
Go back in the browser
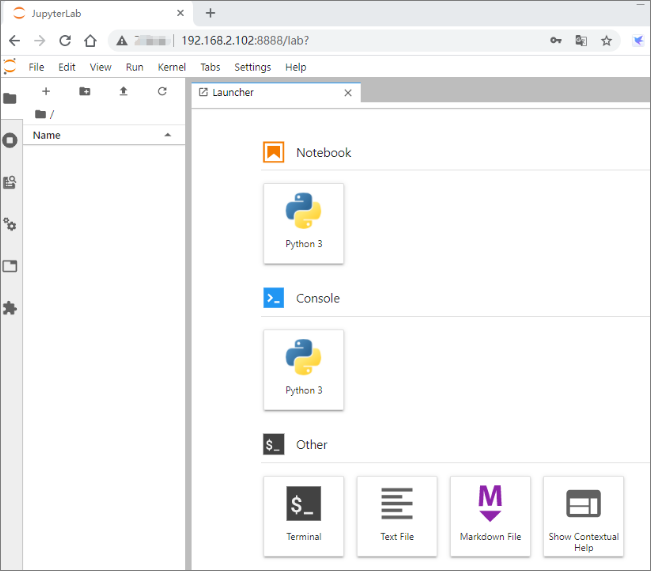click(15, 40)
